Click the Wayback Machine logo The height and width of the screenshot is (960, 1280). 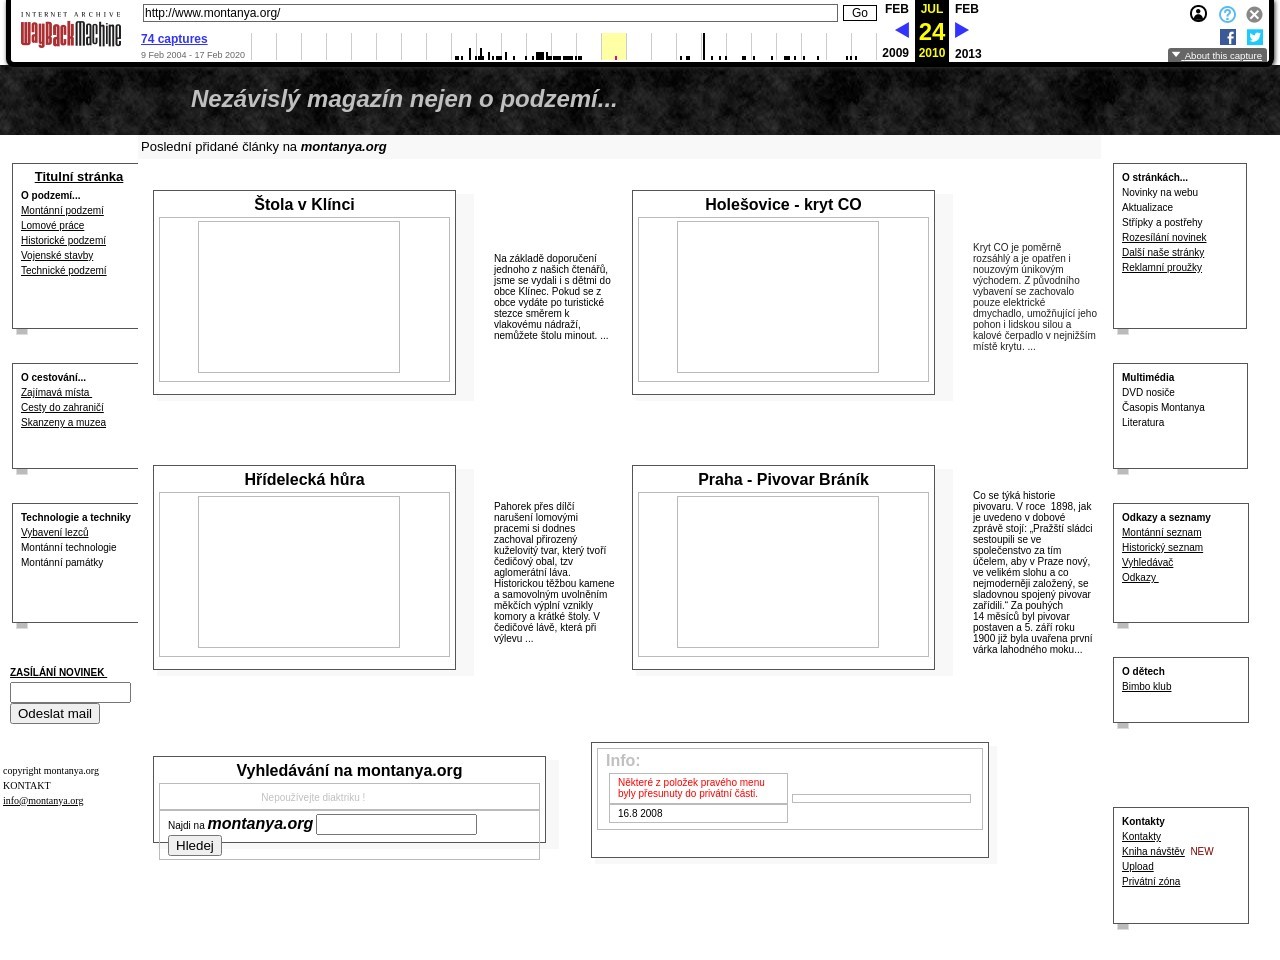coord(70,31)
